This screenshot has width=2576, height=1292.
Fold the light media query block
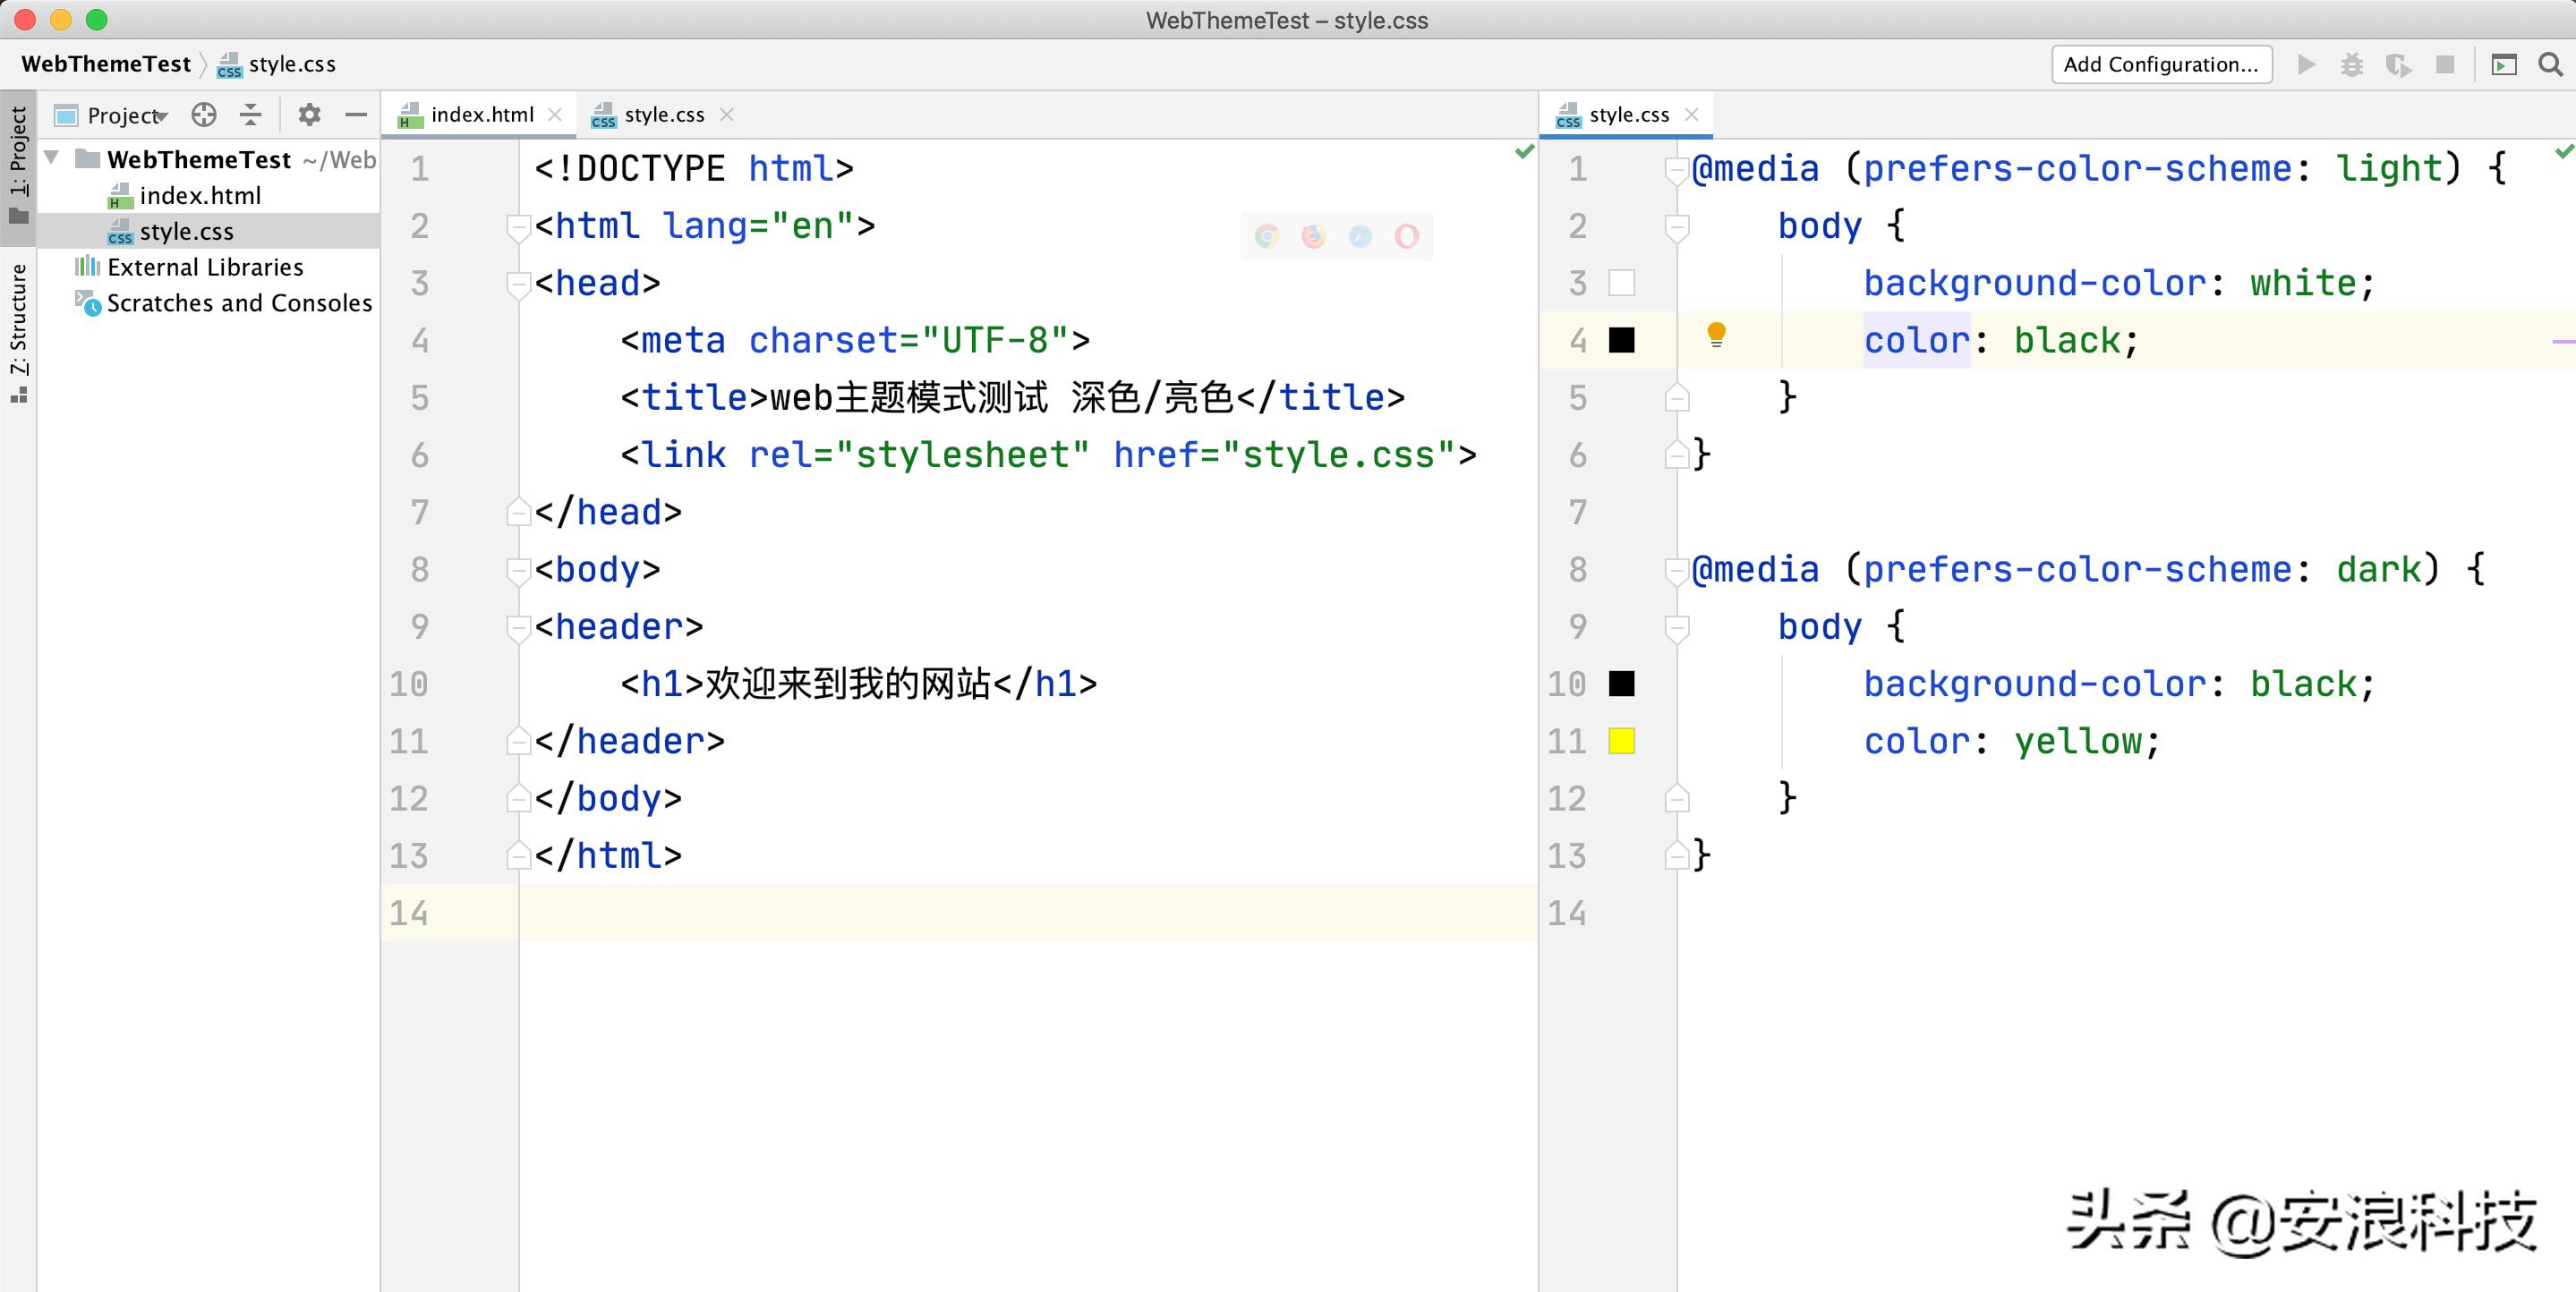point(1676,170)
